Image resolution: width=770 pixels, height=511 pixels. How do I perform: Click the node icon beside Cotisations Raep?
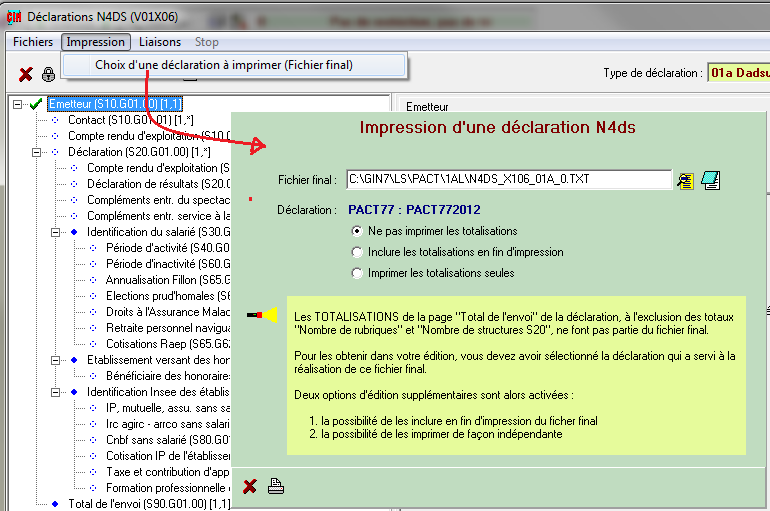pyautogui.click(x=93, y=344)
